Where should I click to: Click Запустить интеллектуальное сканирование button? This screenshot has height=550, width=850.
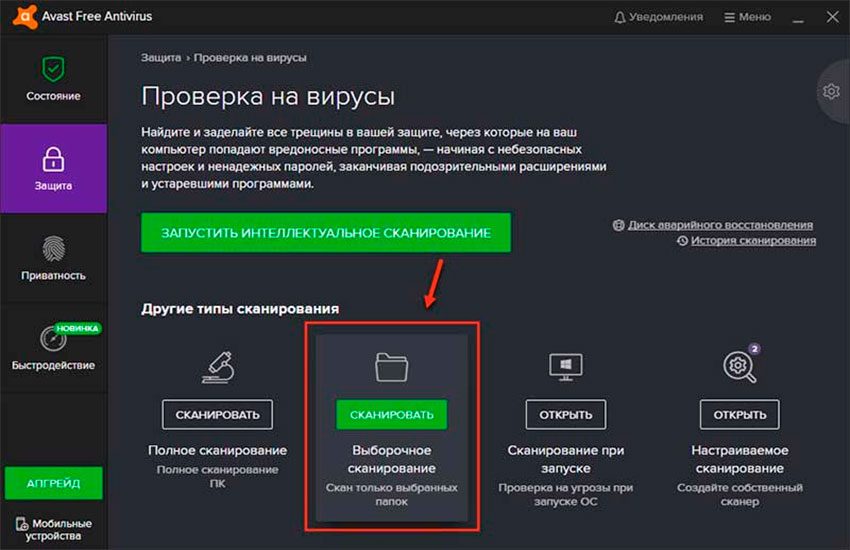tap(325, 232)
